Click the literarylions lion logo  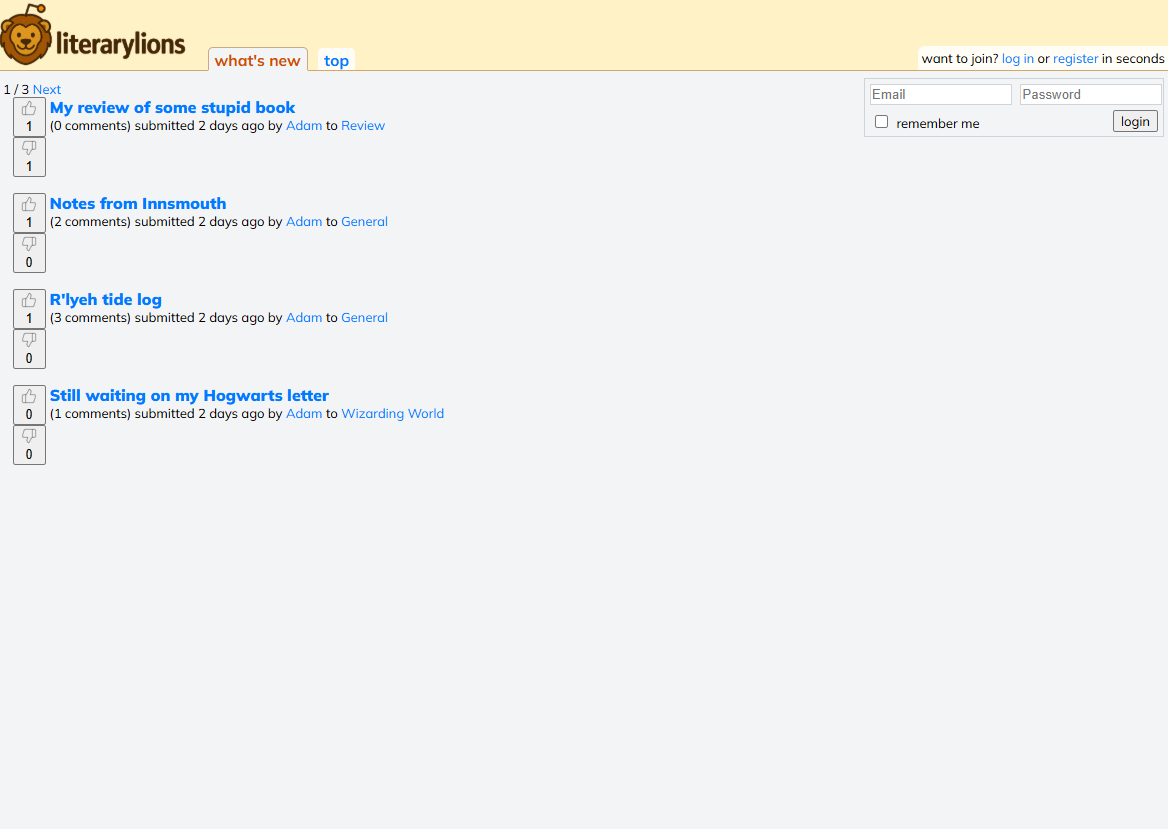[27, 33]
